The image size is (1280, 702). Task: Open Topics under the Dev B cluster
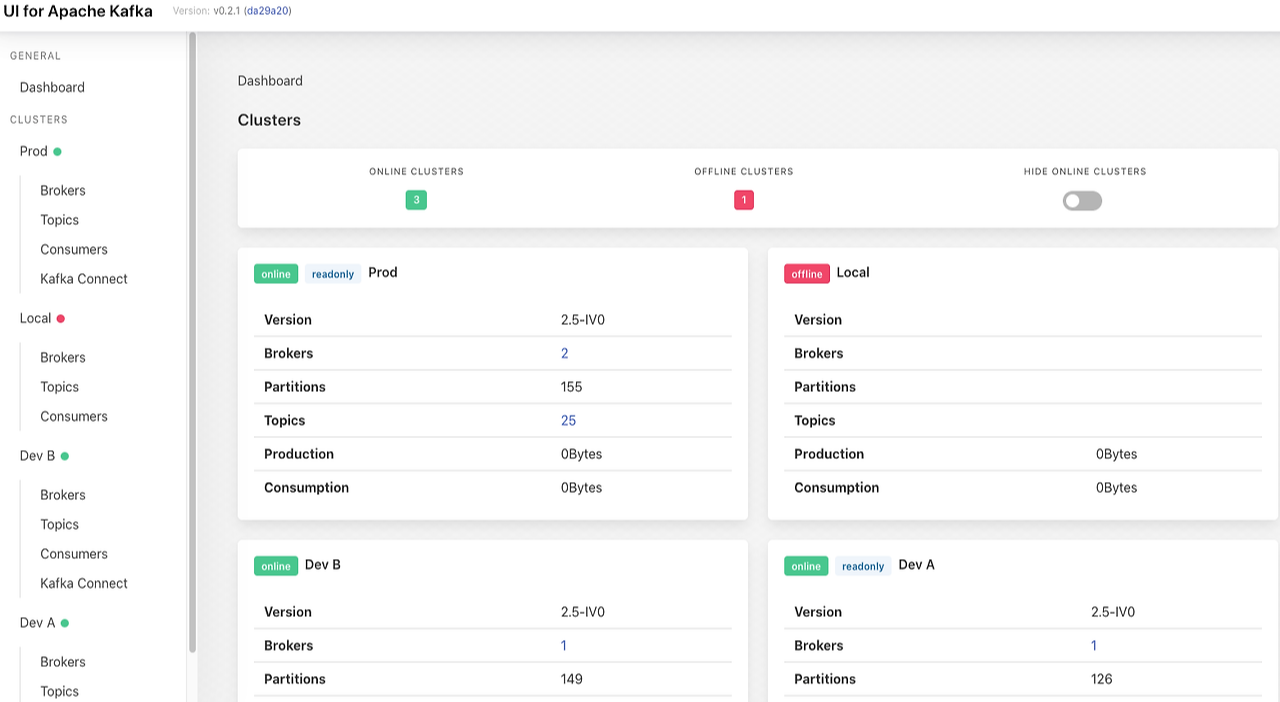(59, 524)
